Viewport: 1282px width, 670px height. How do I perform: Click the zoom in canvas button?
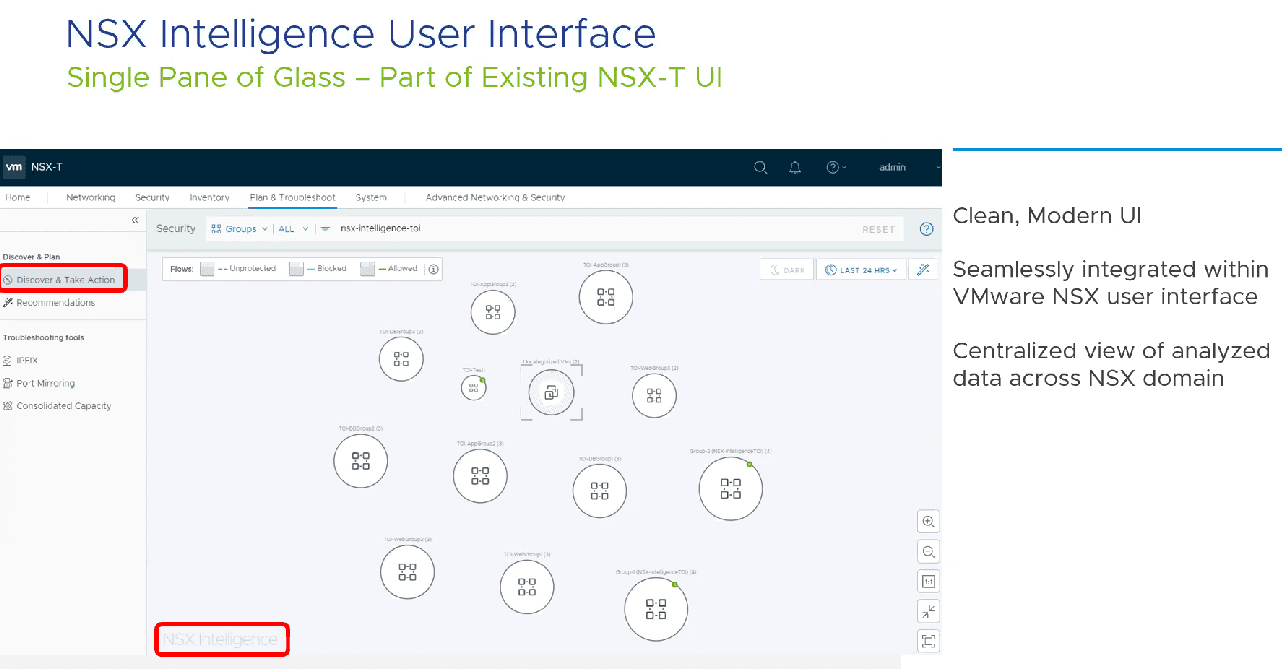928,521
